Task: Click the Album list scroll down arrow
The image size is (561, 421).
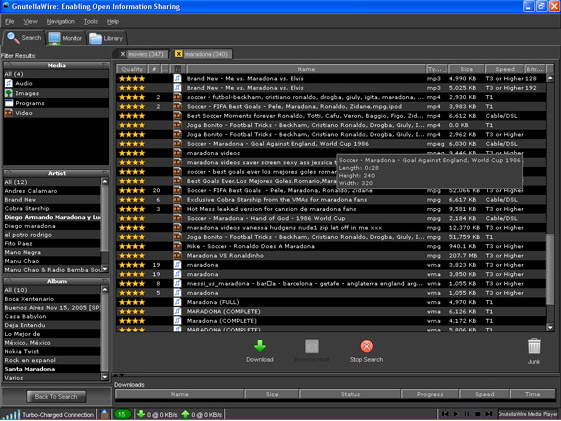Action: point(104,377)
